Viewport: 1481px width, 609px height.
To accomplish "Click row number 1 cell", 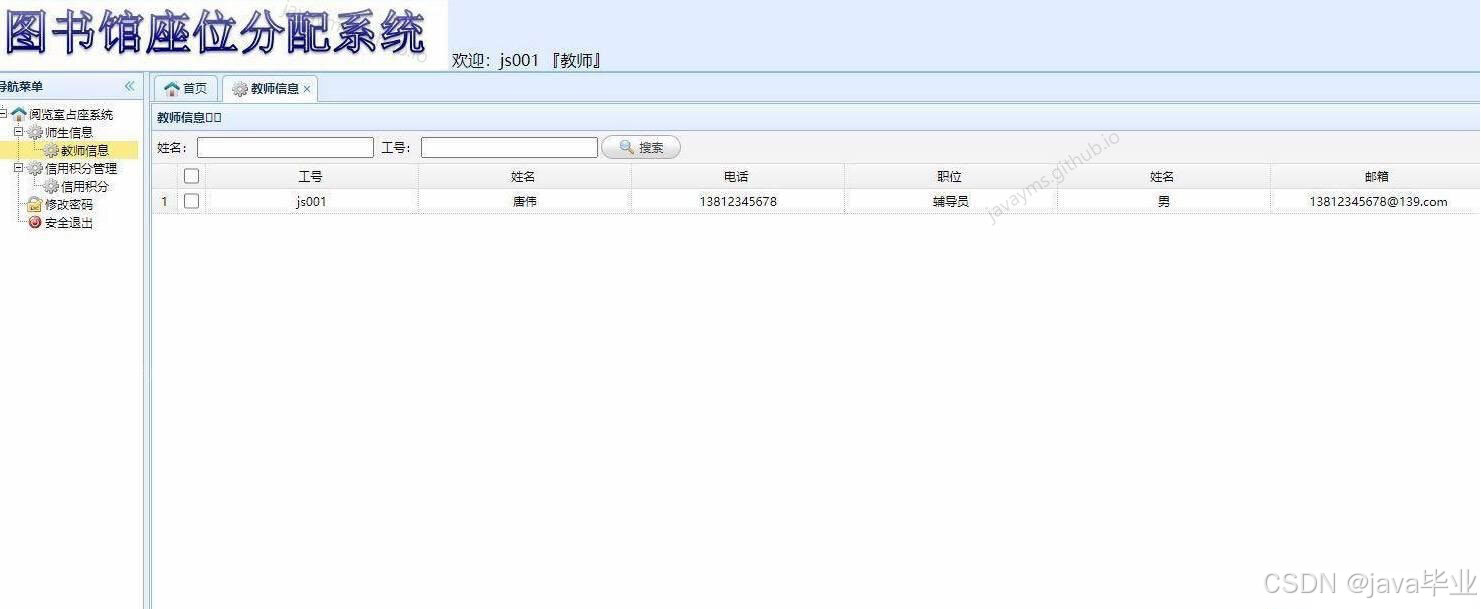I will click(x=165, y=201).
